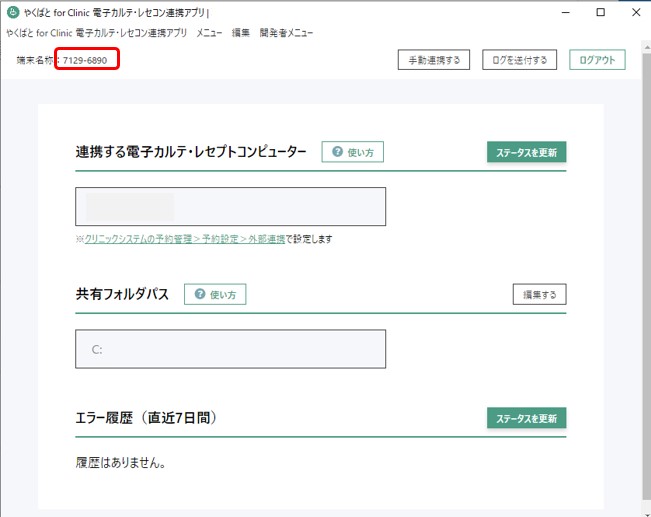Log out using the ログアウト button
Viewport: 651px width, 517px height.
click(597, 60)
